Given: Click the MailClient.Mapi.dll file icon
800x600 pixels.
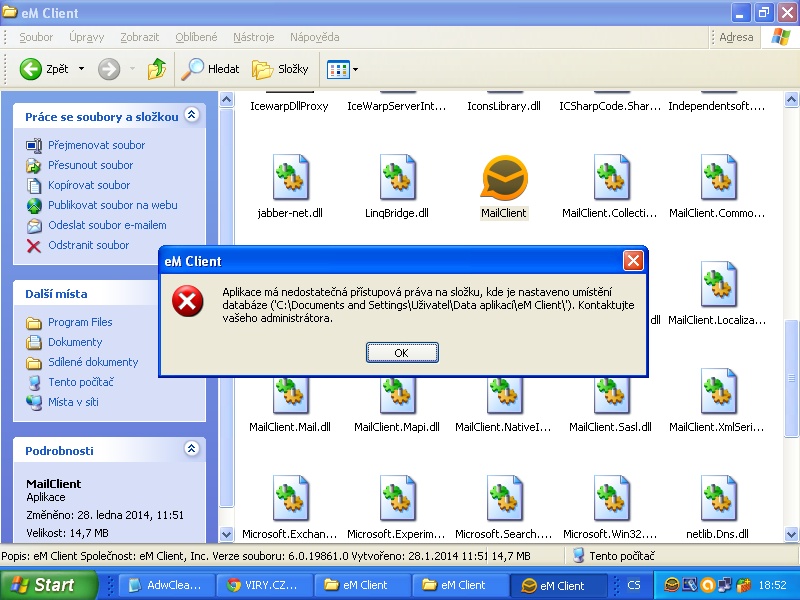Looking at the screenshot, I should (396, 393).
